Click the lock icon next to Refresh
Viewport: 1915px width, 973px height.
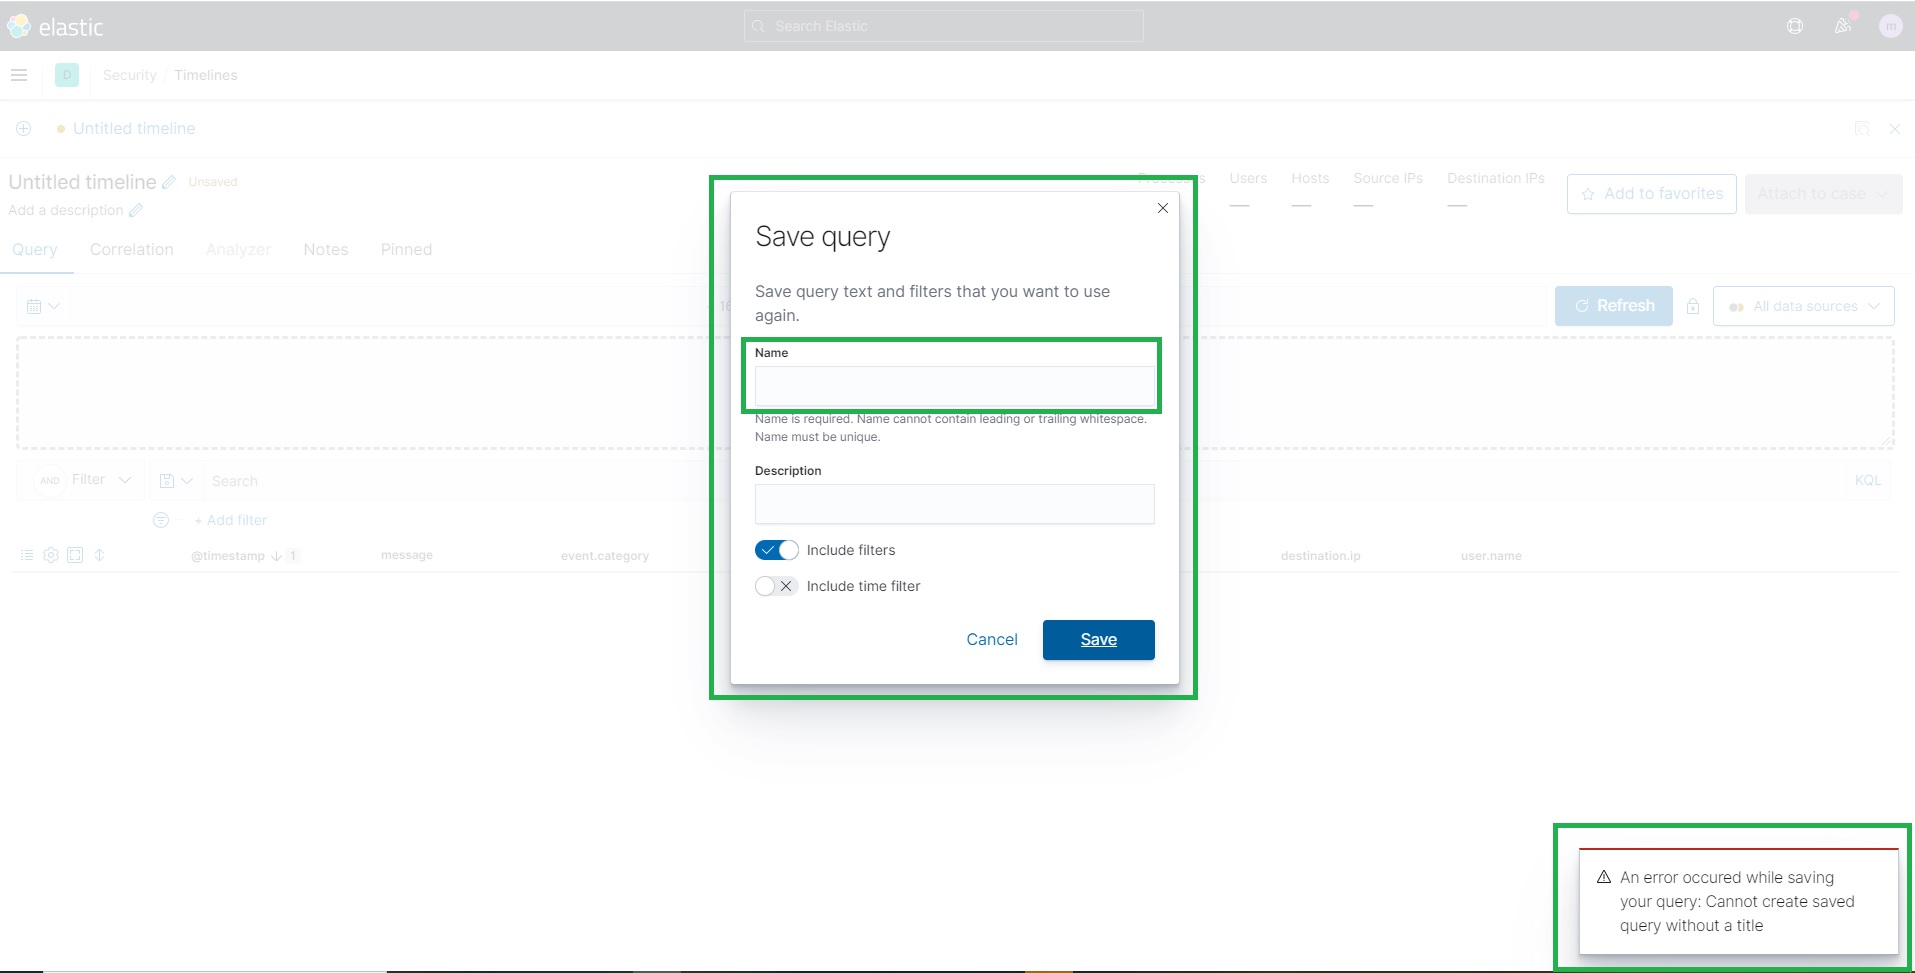pos(1693,306)
